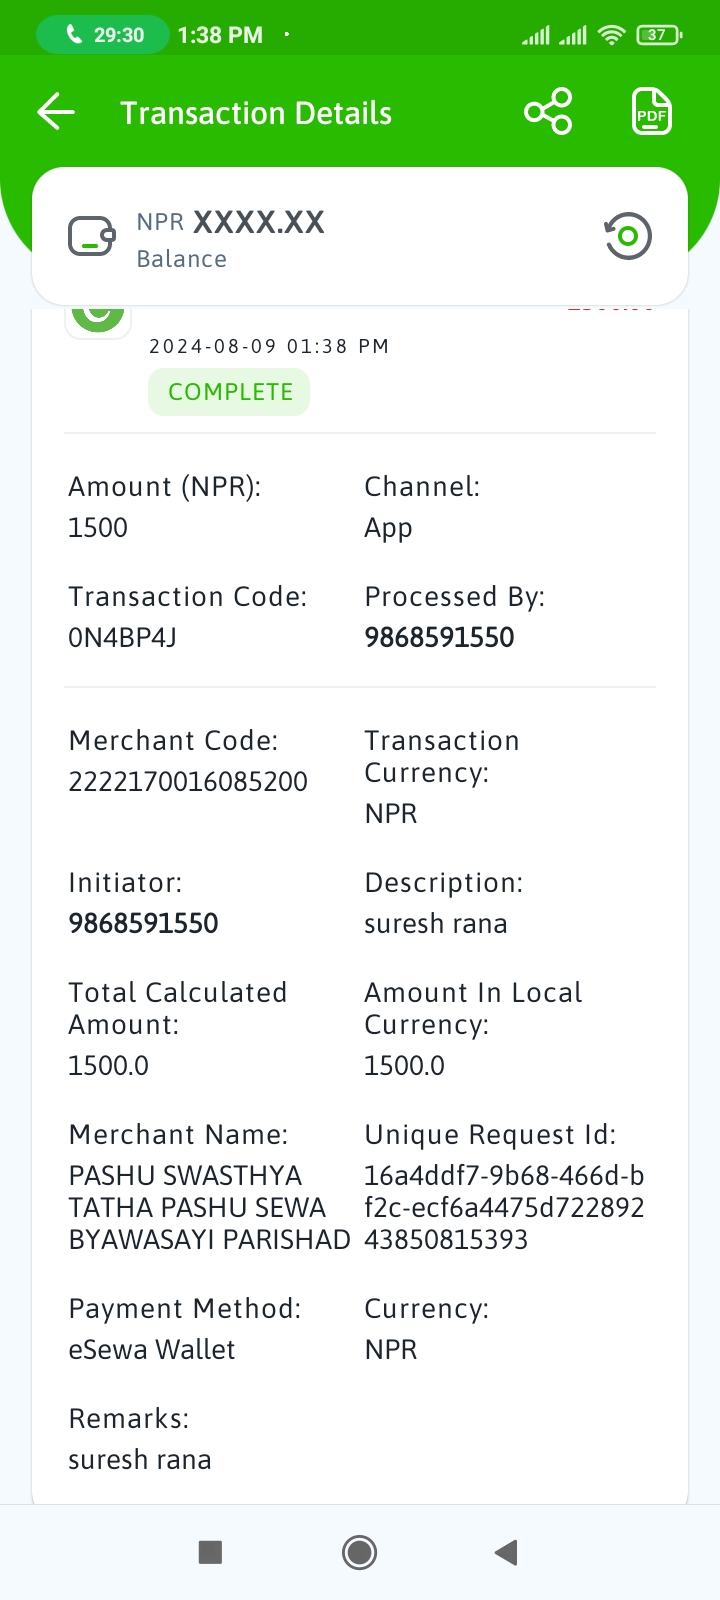Tap the balance refresh icon

628,237
